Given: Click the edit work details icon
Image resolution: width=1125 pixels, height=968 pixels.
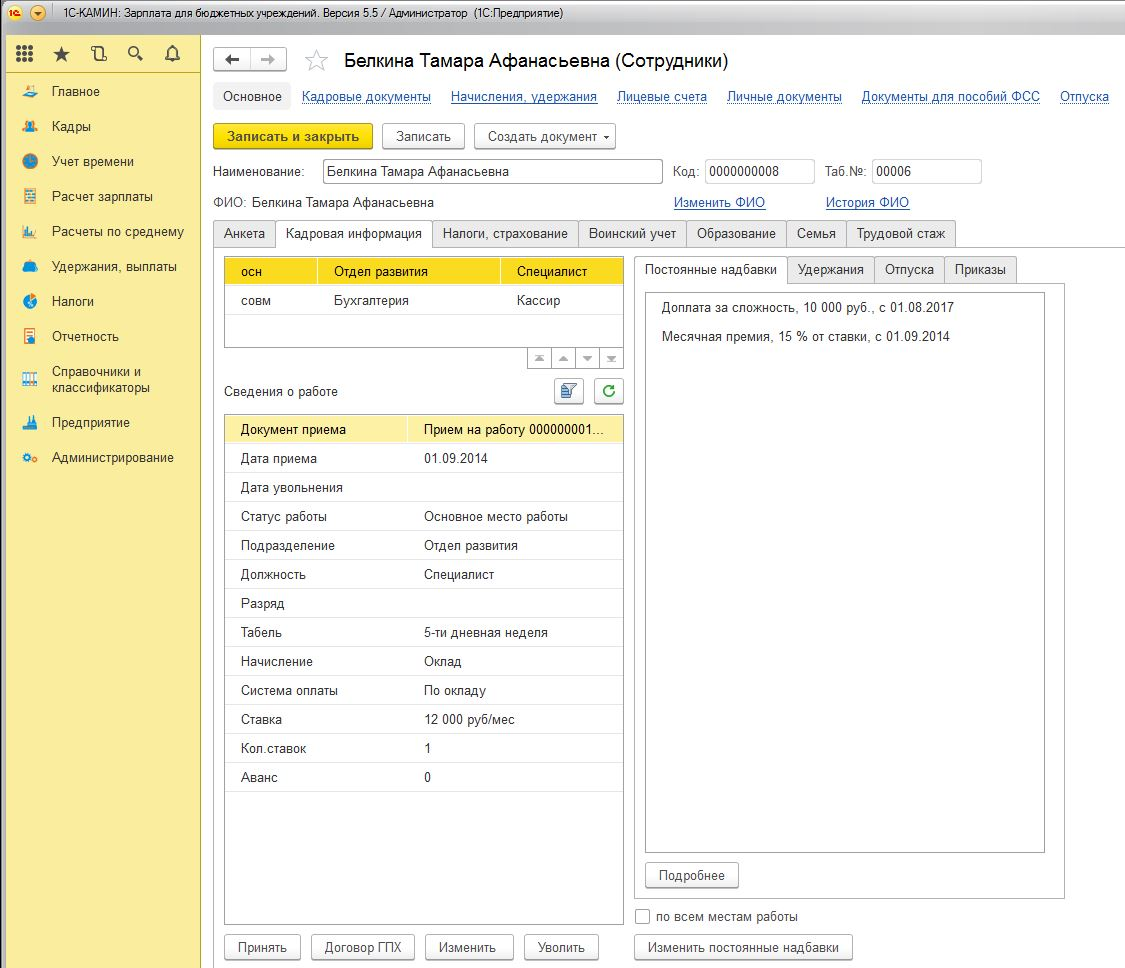Looking at the screenshot, I should click(569, 391).
